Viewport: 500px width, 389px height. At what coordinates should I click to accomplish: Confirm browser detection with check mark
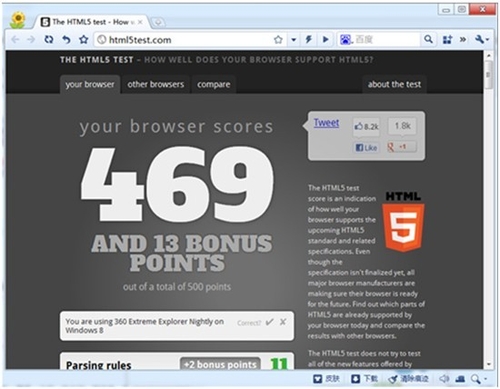[x=270, y=322]
